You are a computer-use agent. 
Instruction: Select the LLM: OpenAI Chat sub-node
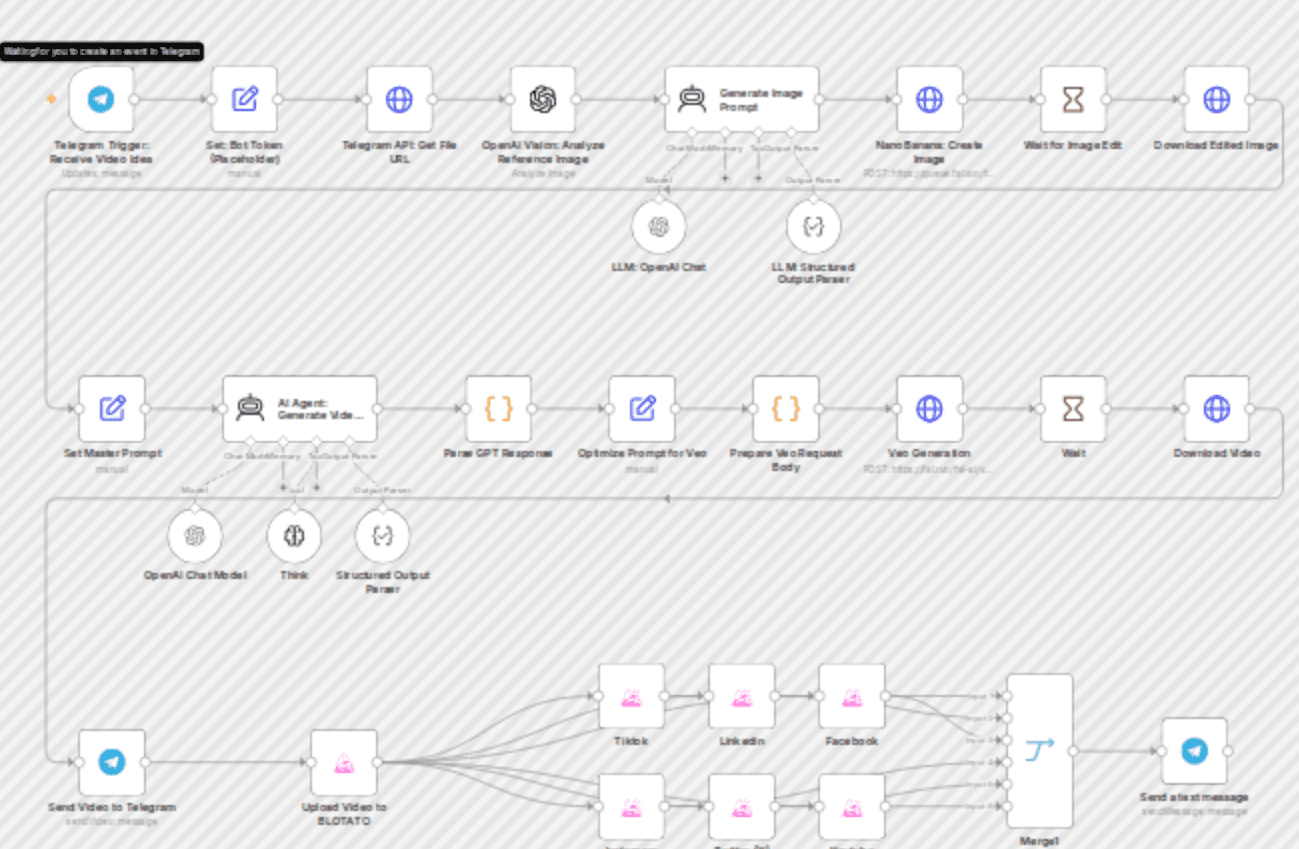pyautogui.click(x=658, y=226)
